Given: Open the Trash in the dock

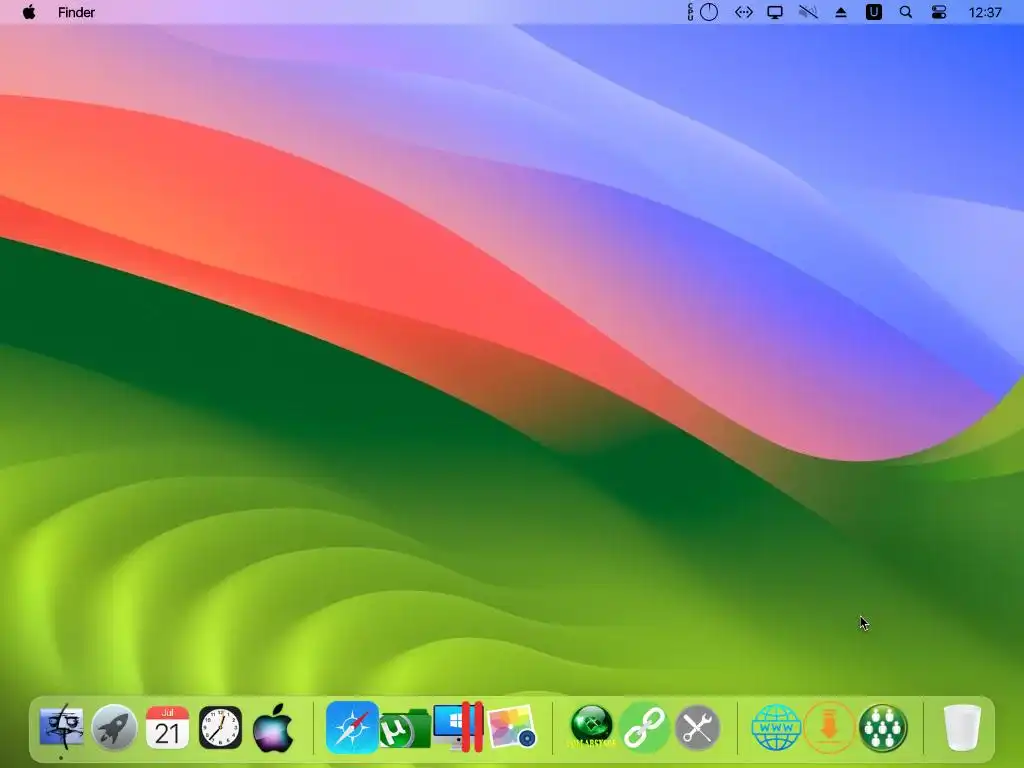Looking at the screenshot, I should pos(962,727).
